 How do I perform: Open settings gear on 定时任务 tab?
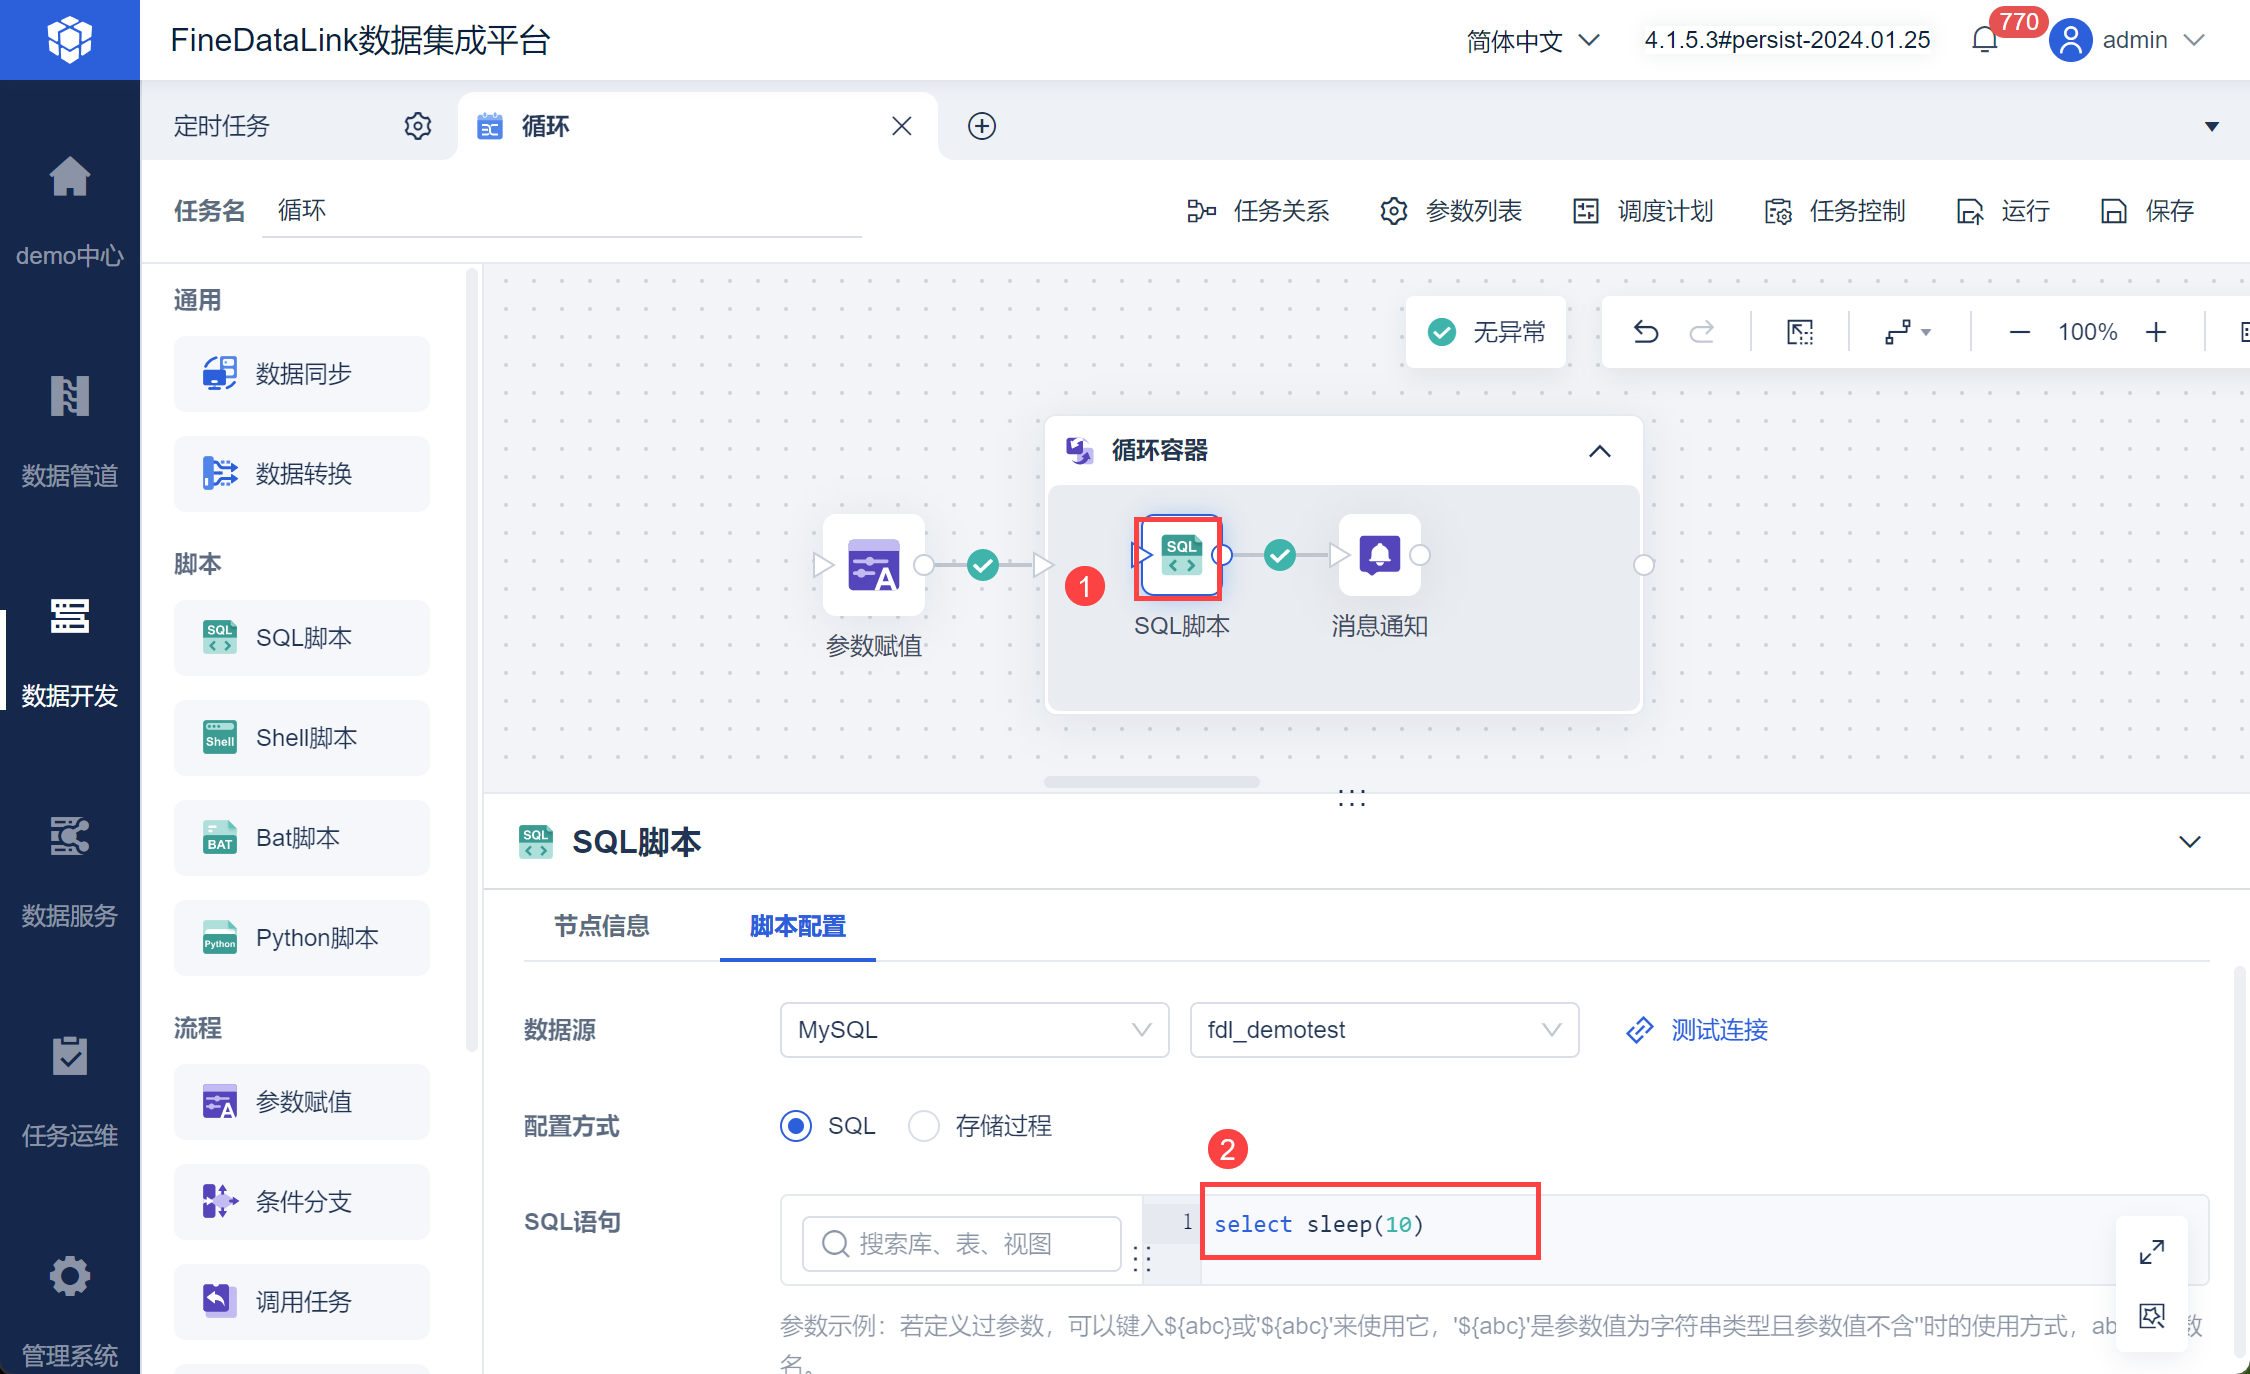(417, 126)
